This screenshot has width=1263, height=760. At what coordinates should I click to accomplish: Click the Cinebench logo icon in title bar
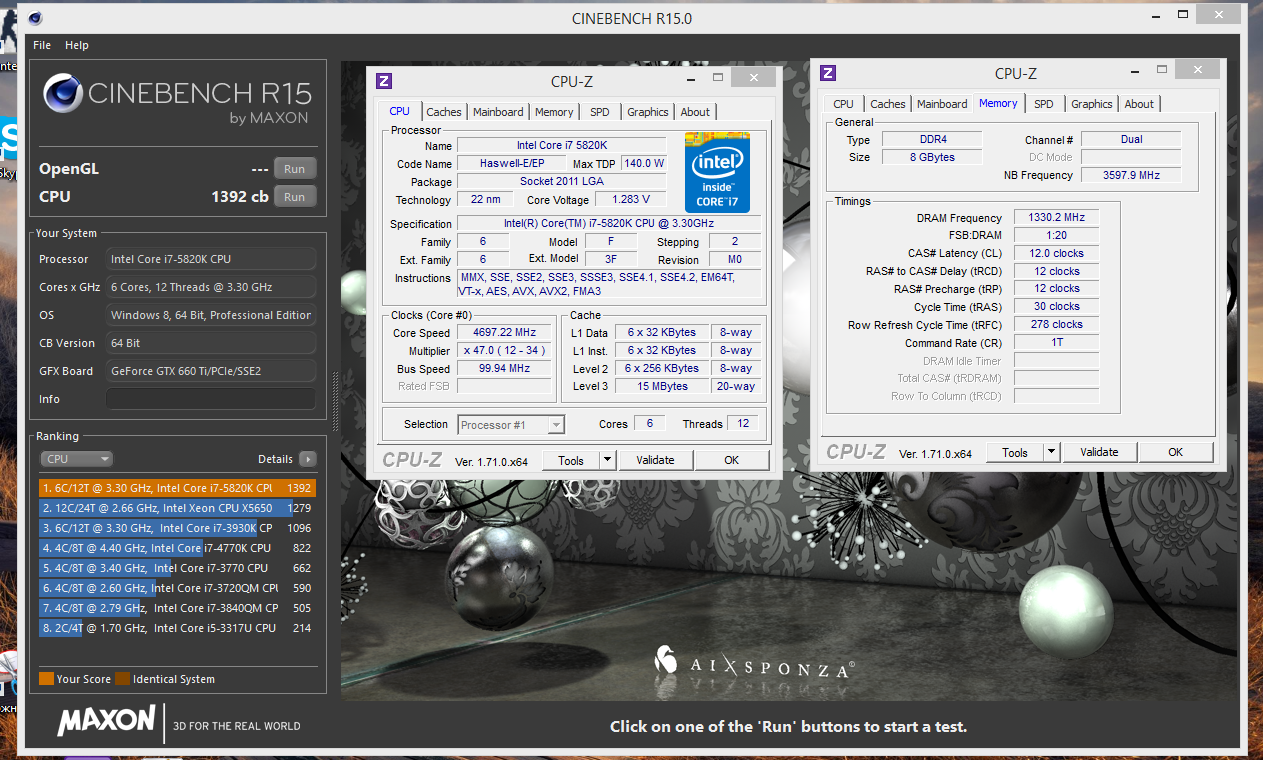[35, 18]
